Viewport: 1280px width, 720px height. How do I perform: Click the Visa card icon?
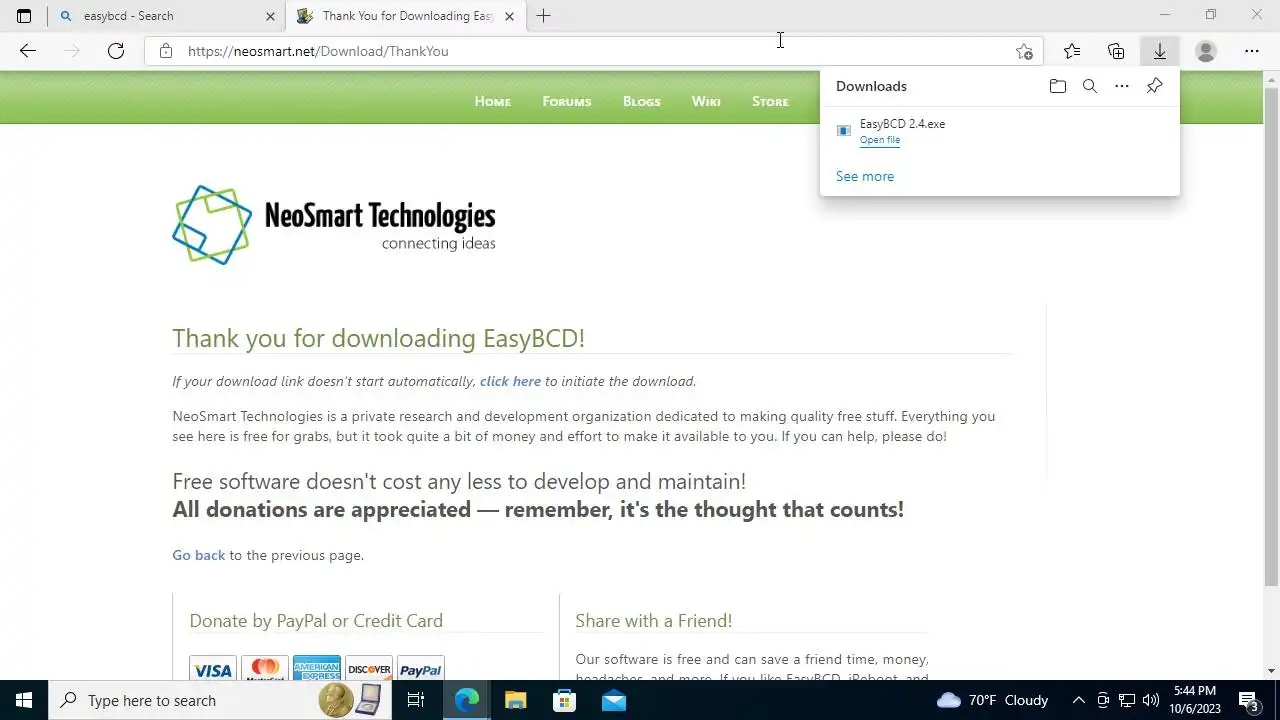pyautogui.click(x=212, y=669)
